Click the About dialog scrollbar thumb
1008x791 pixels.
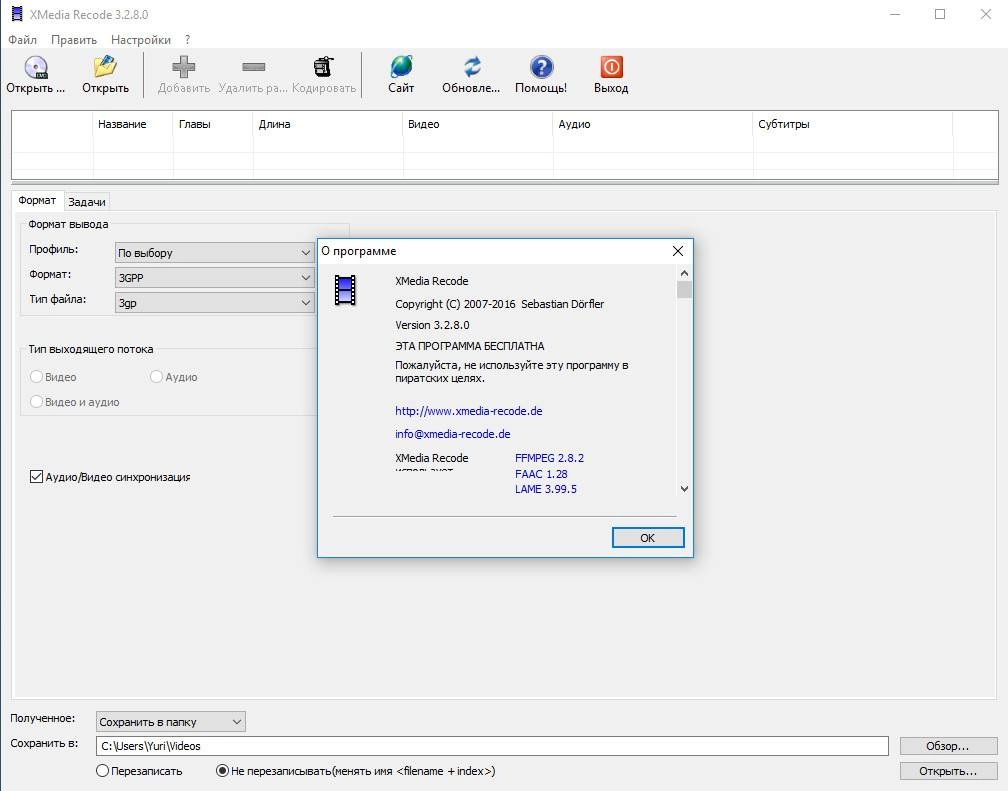click(x=684, y=289)
